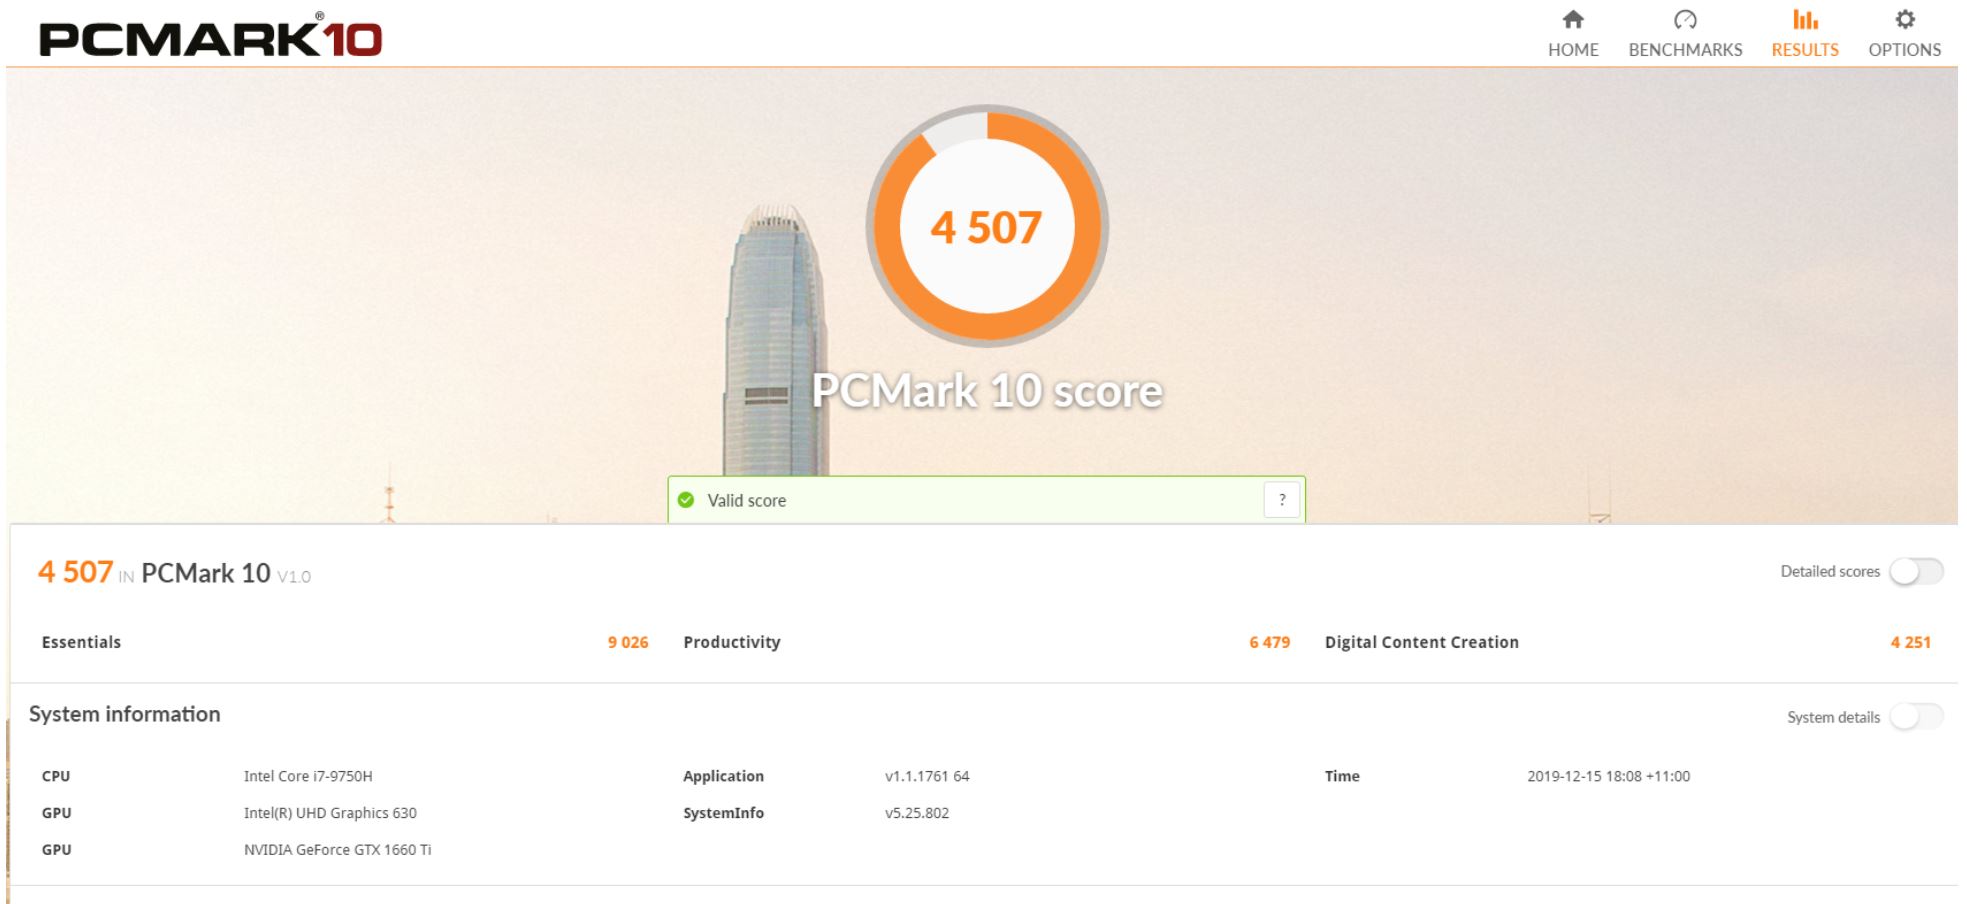Click the application version v1.1.1761 64
Screen dimensions: 1967x904
pos(927,776)
